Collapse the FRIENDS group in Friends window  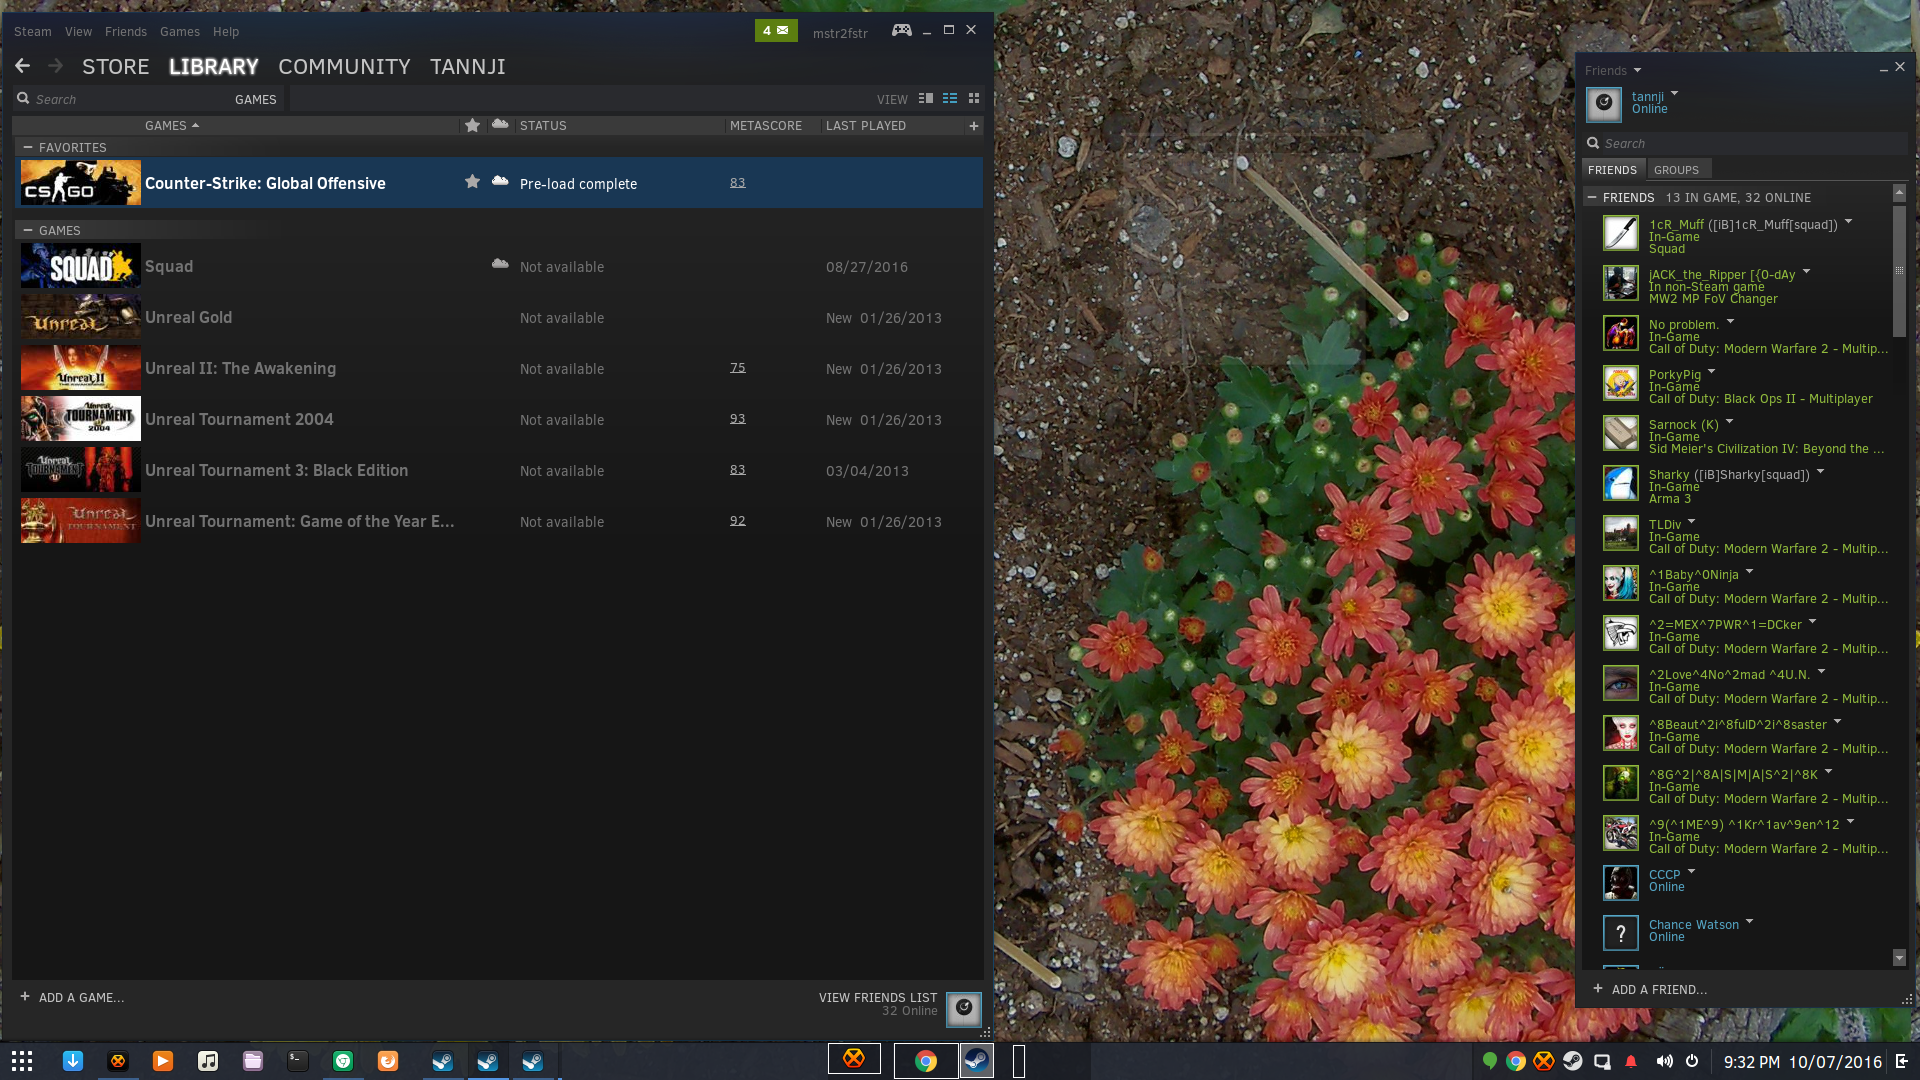click(1592, 197)
